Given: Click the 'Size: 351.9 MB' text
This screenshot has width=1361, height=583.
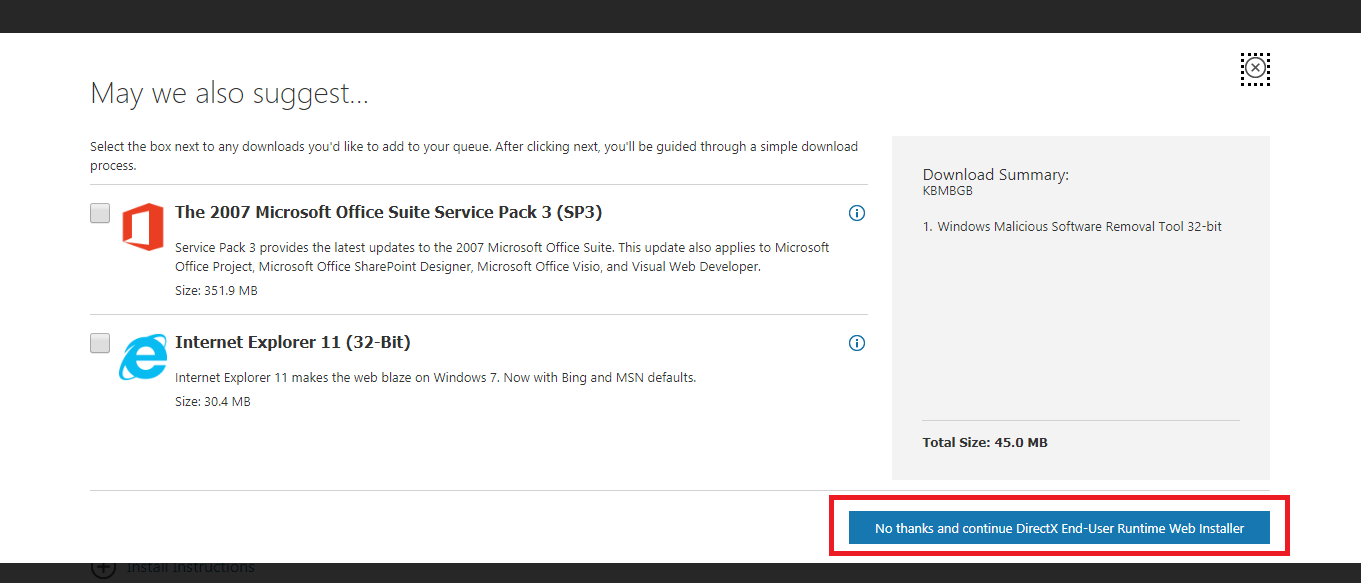Looking at the screenshot, I should (x=216, y=291).
